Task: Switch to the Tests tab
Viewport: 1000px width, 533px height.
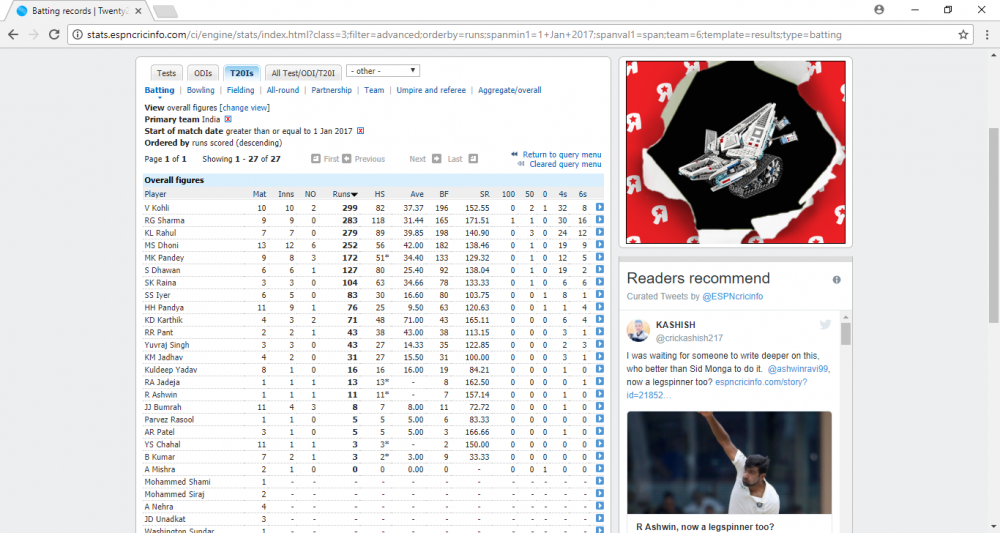Action: point(166,73)
